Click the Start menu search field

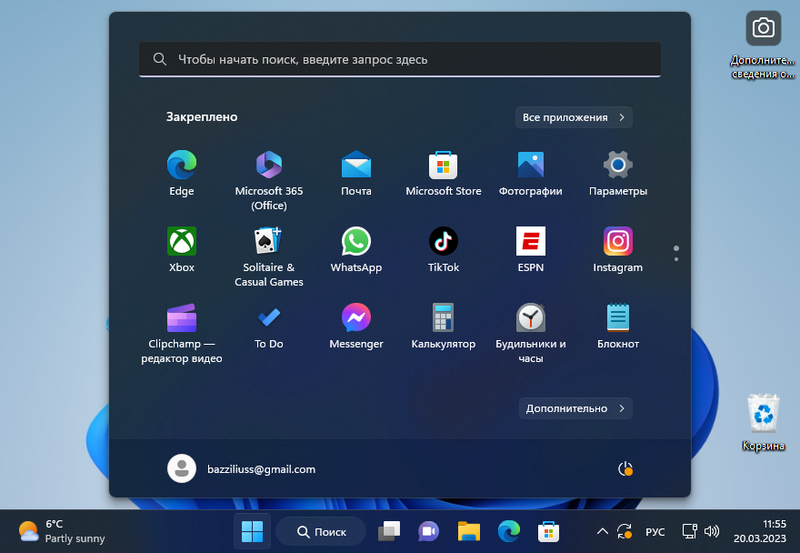point(400,59)
